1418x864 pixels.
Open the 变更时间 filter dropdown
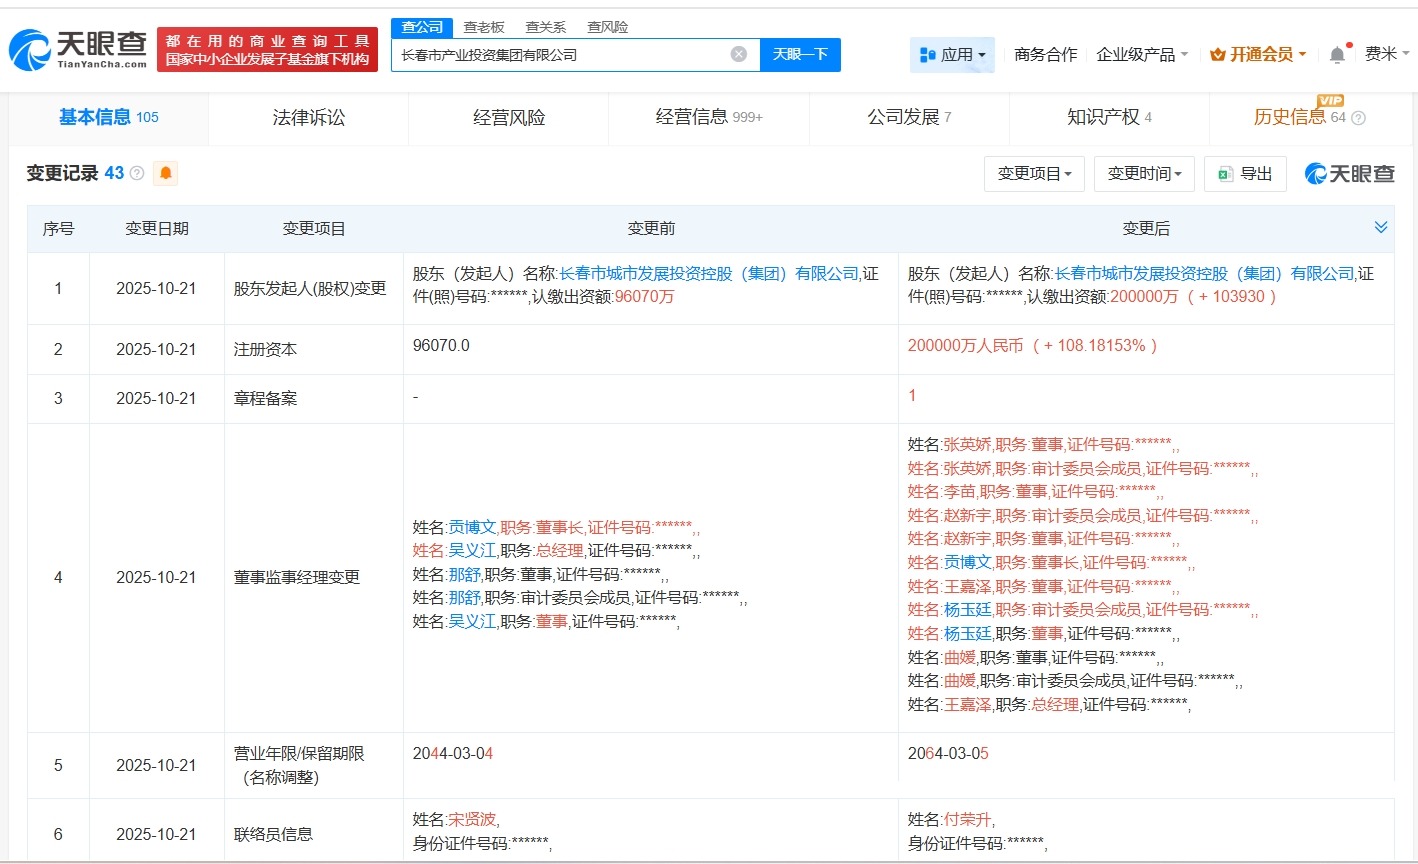coord(1143,173)
